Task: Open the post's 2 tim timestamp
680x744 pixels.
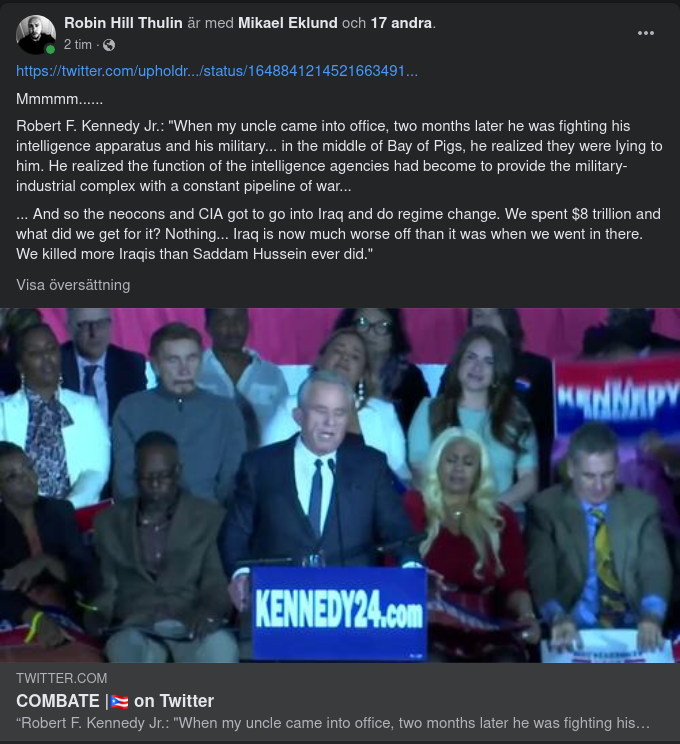Action: (78, 45)
